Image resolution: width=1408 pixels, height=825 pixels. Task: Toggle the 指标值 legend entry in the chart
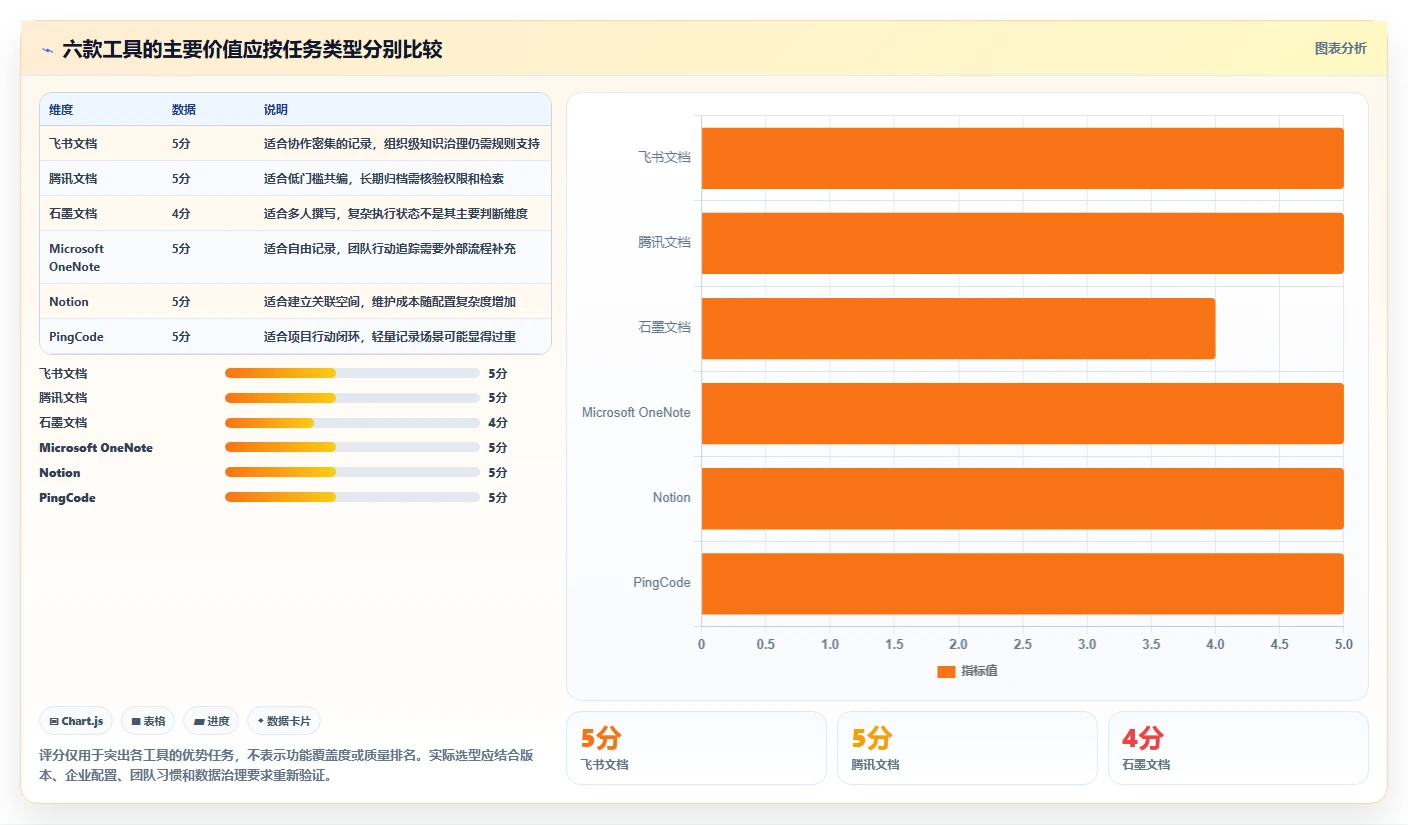pos(967,671)
